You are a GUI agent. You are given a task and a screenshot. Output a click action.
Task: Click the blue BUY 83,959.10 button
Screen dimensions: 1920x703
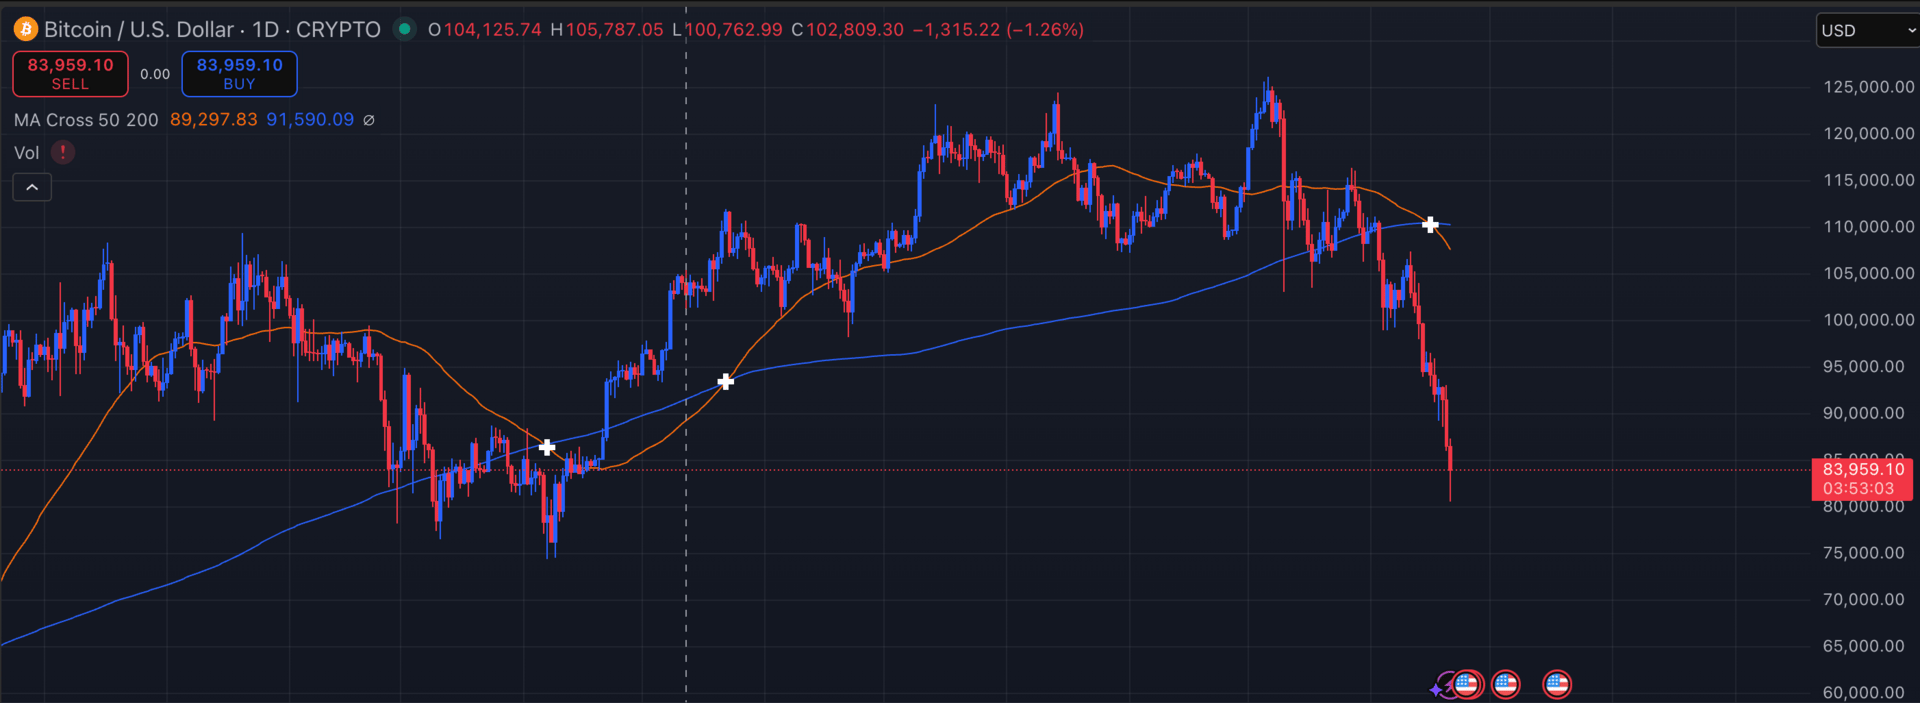pos(239,74)
